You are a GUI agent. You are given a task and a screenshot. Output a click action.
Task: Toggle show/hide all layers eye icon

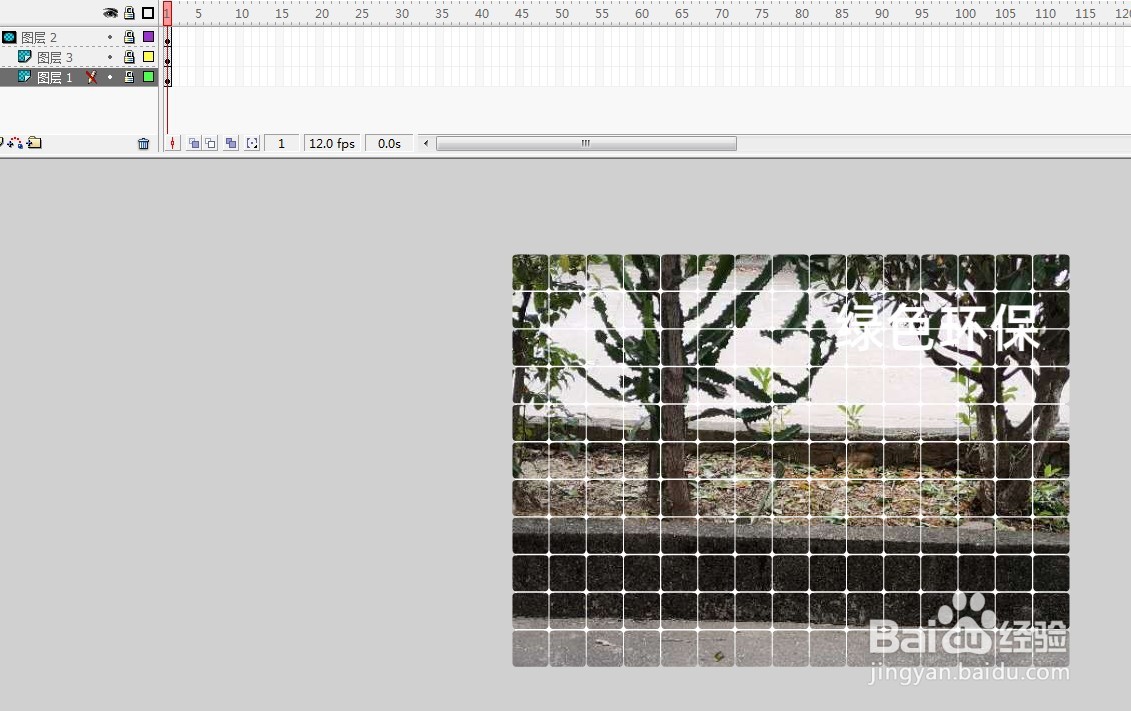click(110, 13)
